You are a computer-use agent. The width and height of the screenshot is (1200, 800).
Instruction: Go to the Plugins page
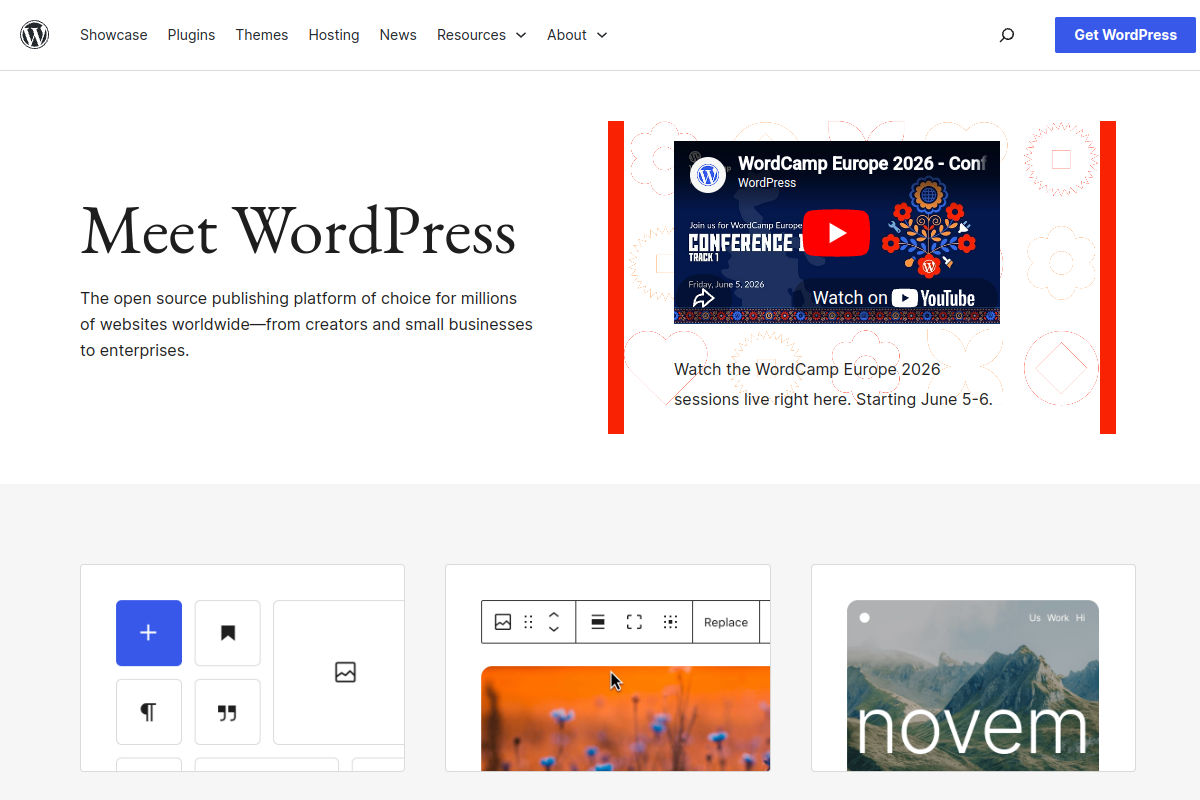coord(191,35)
